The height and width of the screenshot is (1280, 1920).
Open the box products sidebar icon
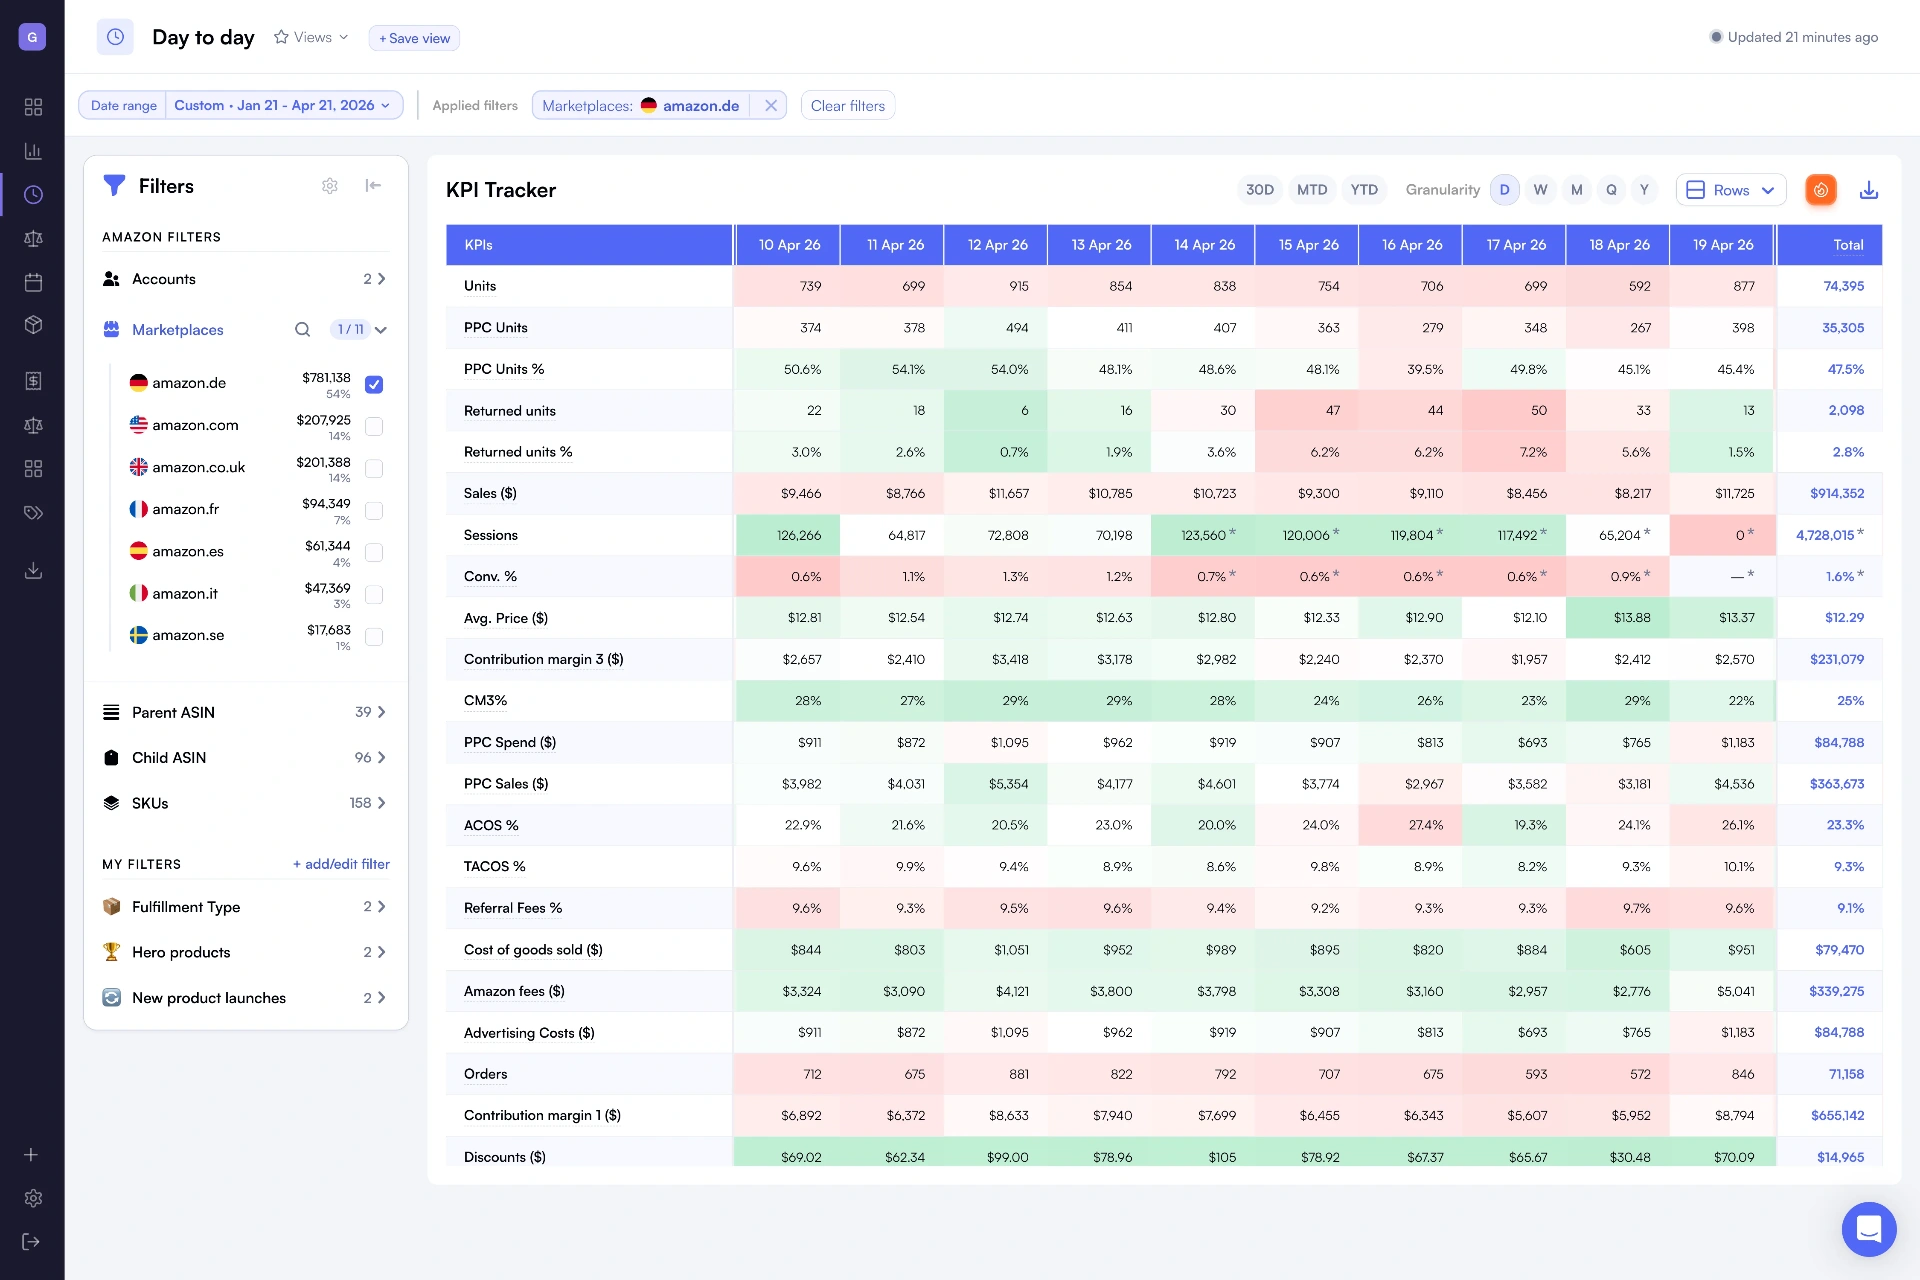33,325
